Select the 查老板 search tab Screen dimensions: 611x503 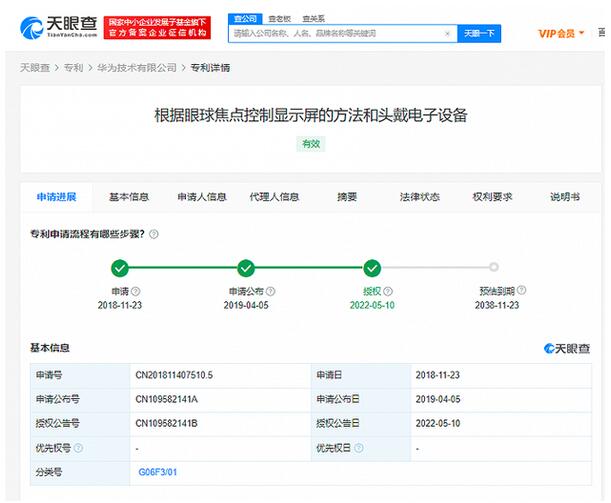(x=279, y=19)
